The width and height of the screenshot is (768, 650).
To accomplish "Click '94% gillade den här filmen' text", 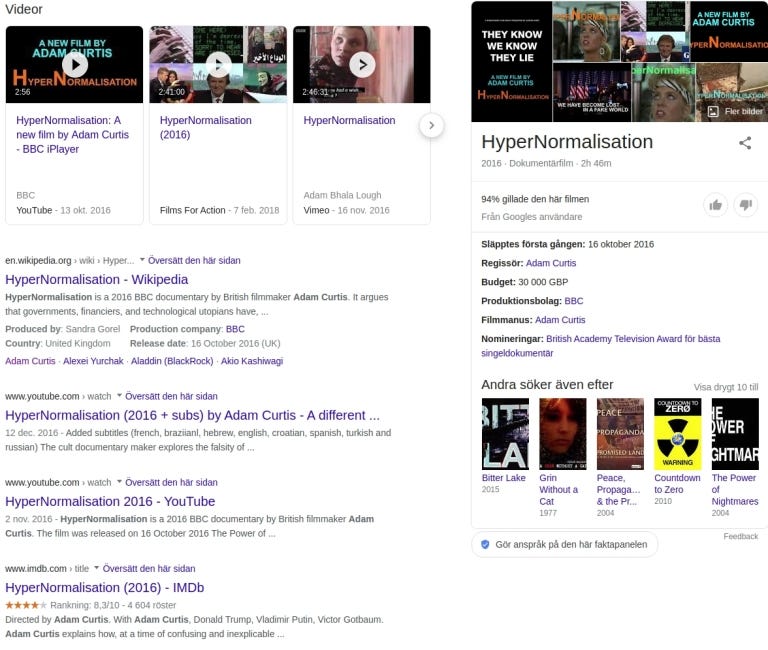I will point(535,199).
